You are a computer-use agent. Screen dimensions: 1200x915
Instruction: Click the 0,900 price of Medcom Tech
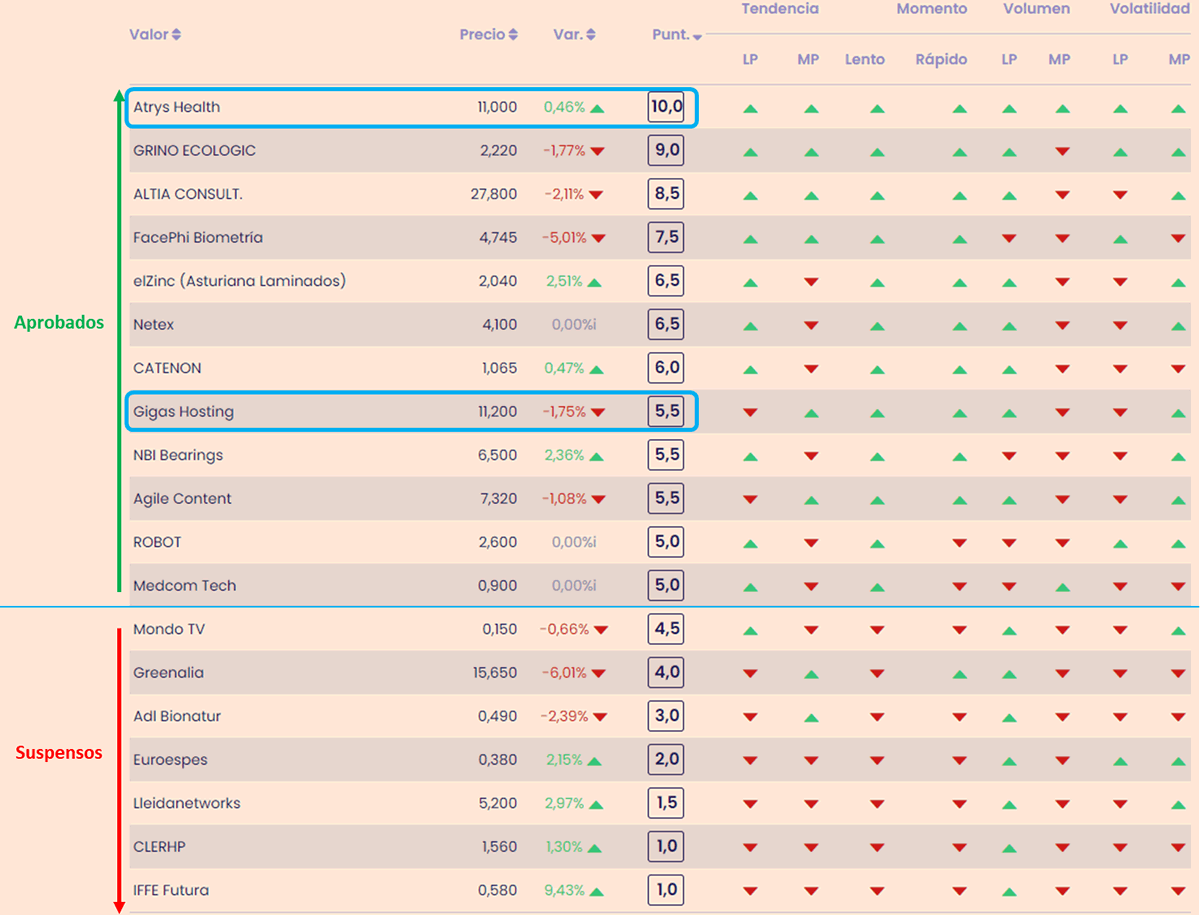tap(498, 586)
